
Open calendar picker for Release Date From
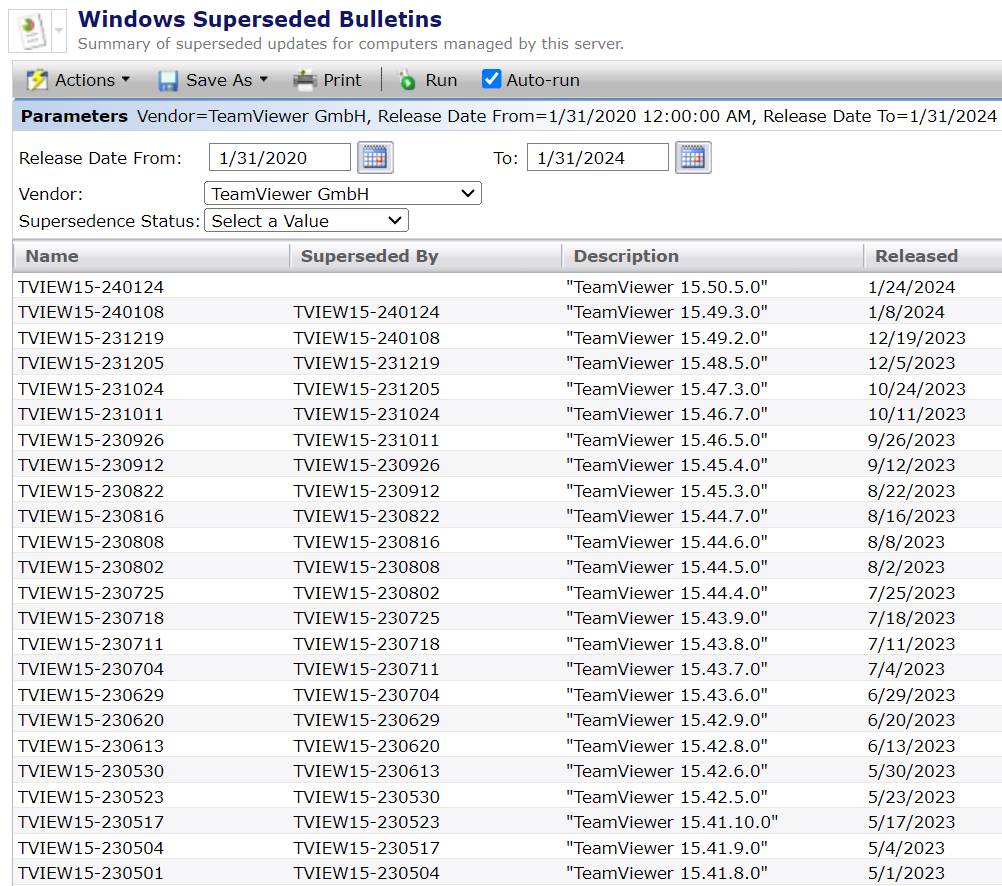pyautogui.click(x=375, y=158)
